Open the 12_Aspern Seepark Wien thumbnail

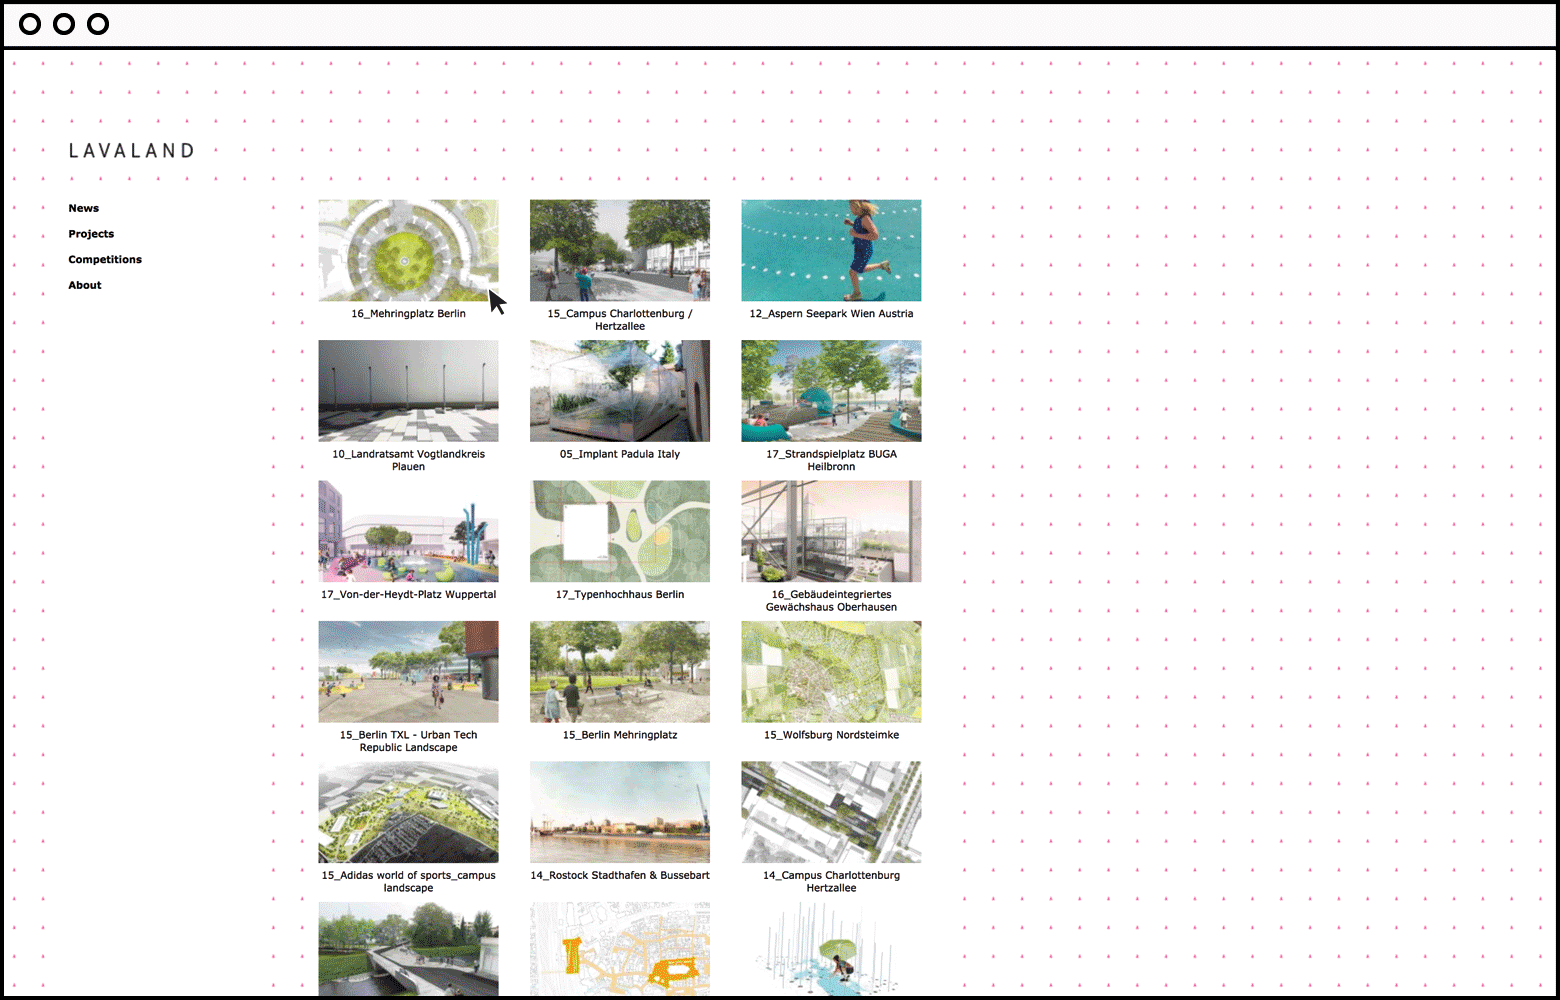831,250
